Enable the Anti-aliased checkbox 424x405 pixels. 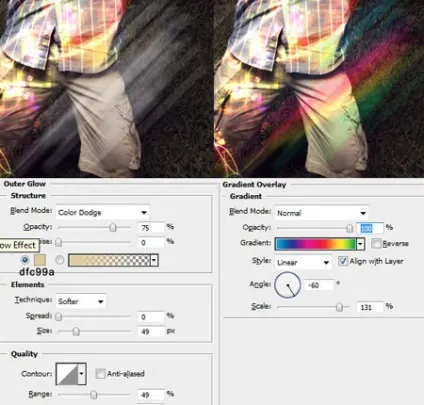(x=100, y=374)
